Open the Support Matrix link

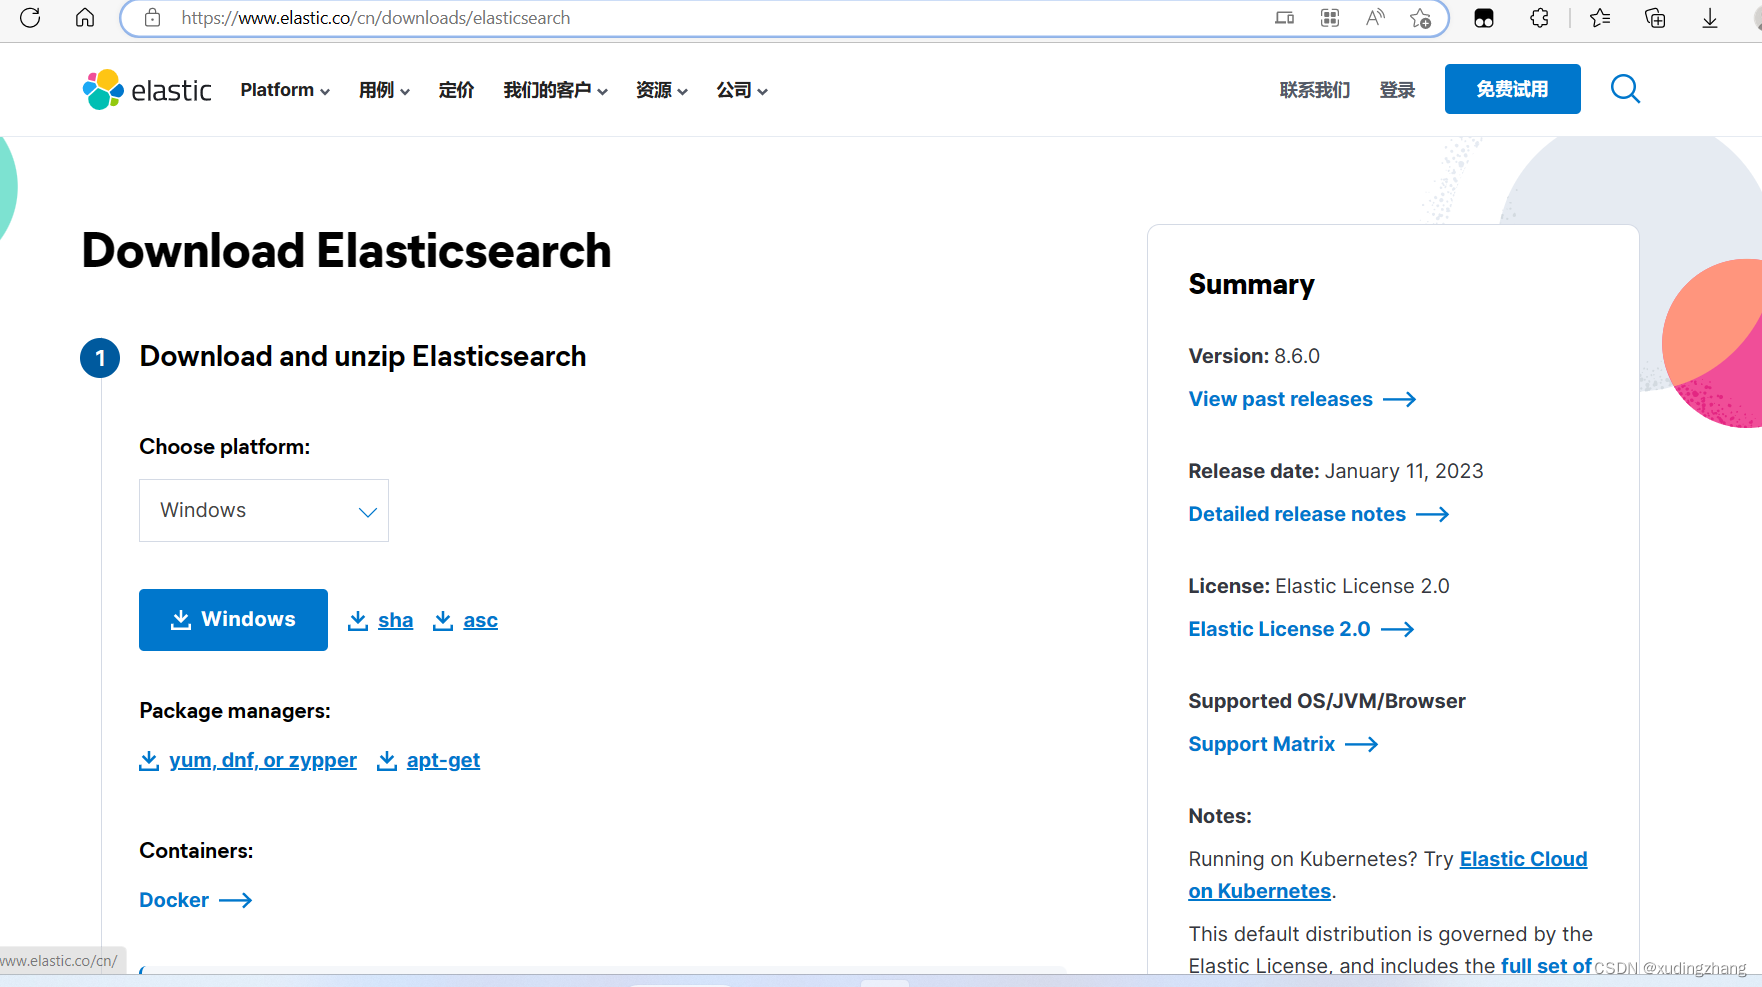(1283, 744)
